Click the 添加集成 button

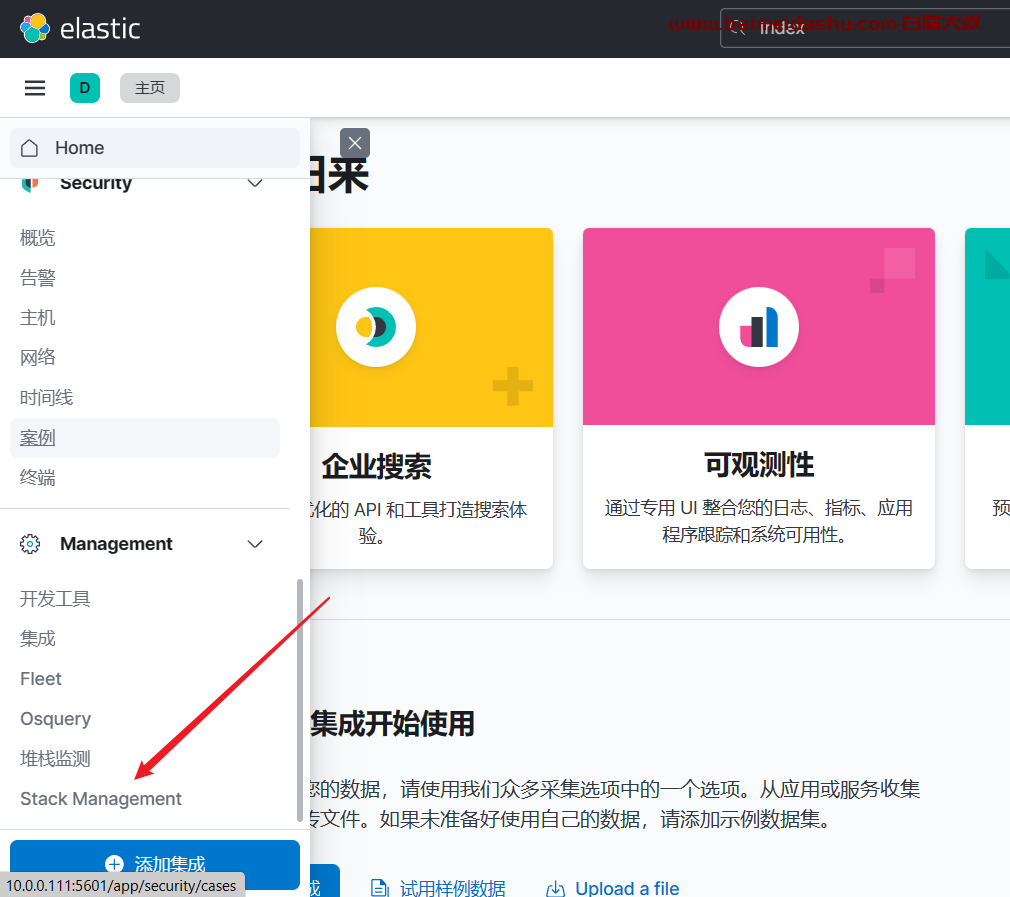pos(155,864)
